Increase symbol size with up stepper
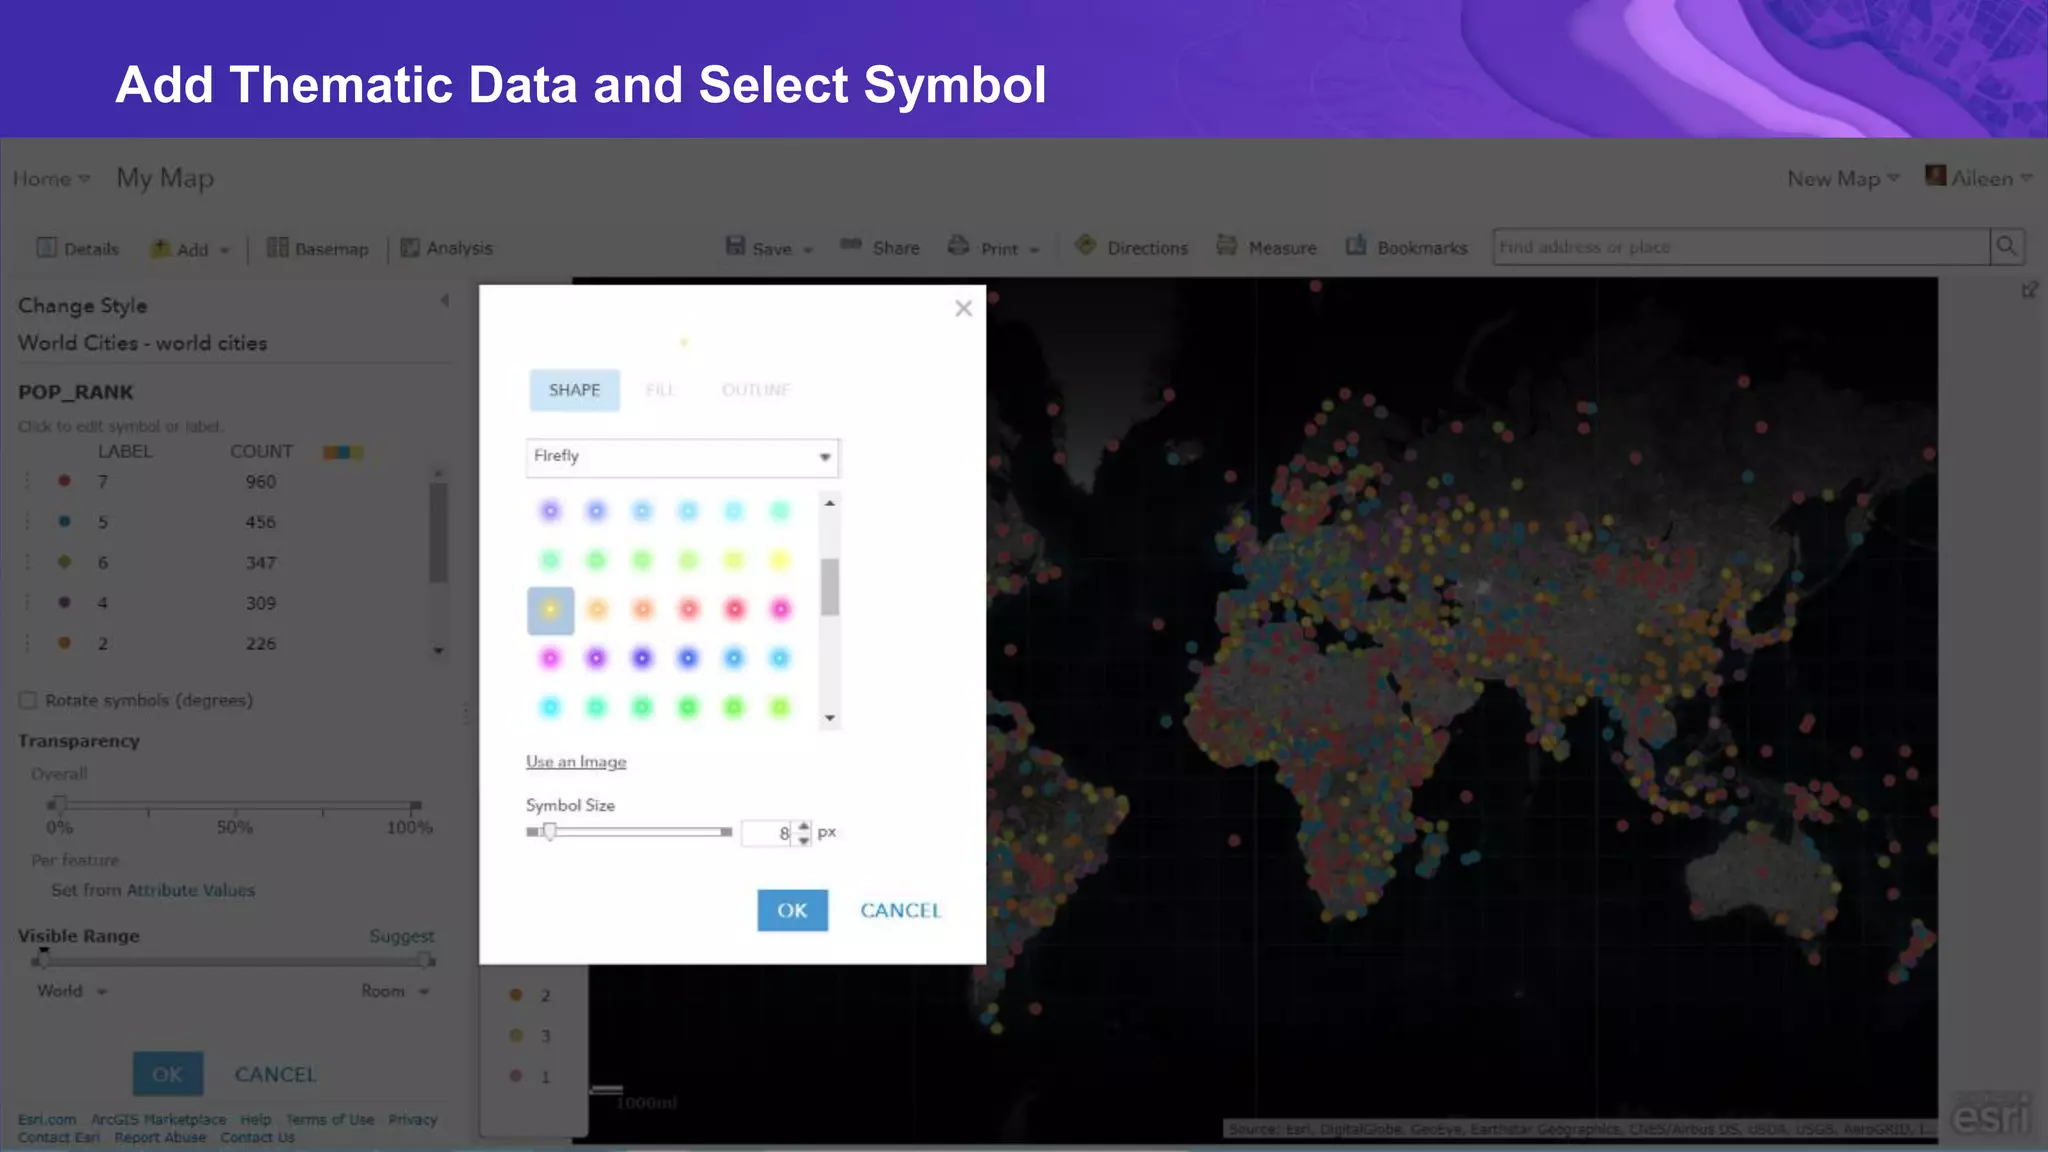The image size is (2048, 1152). pos(804,826)
